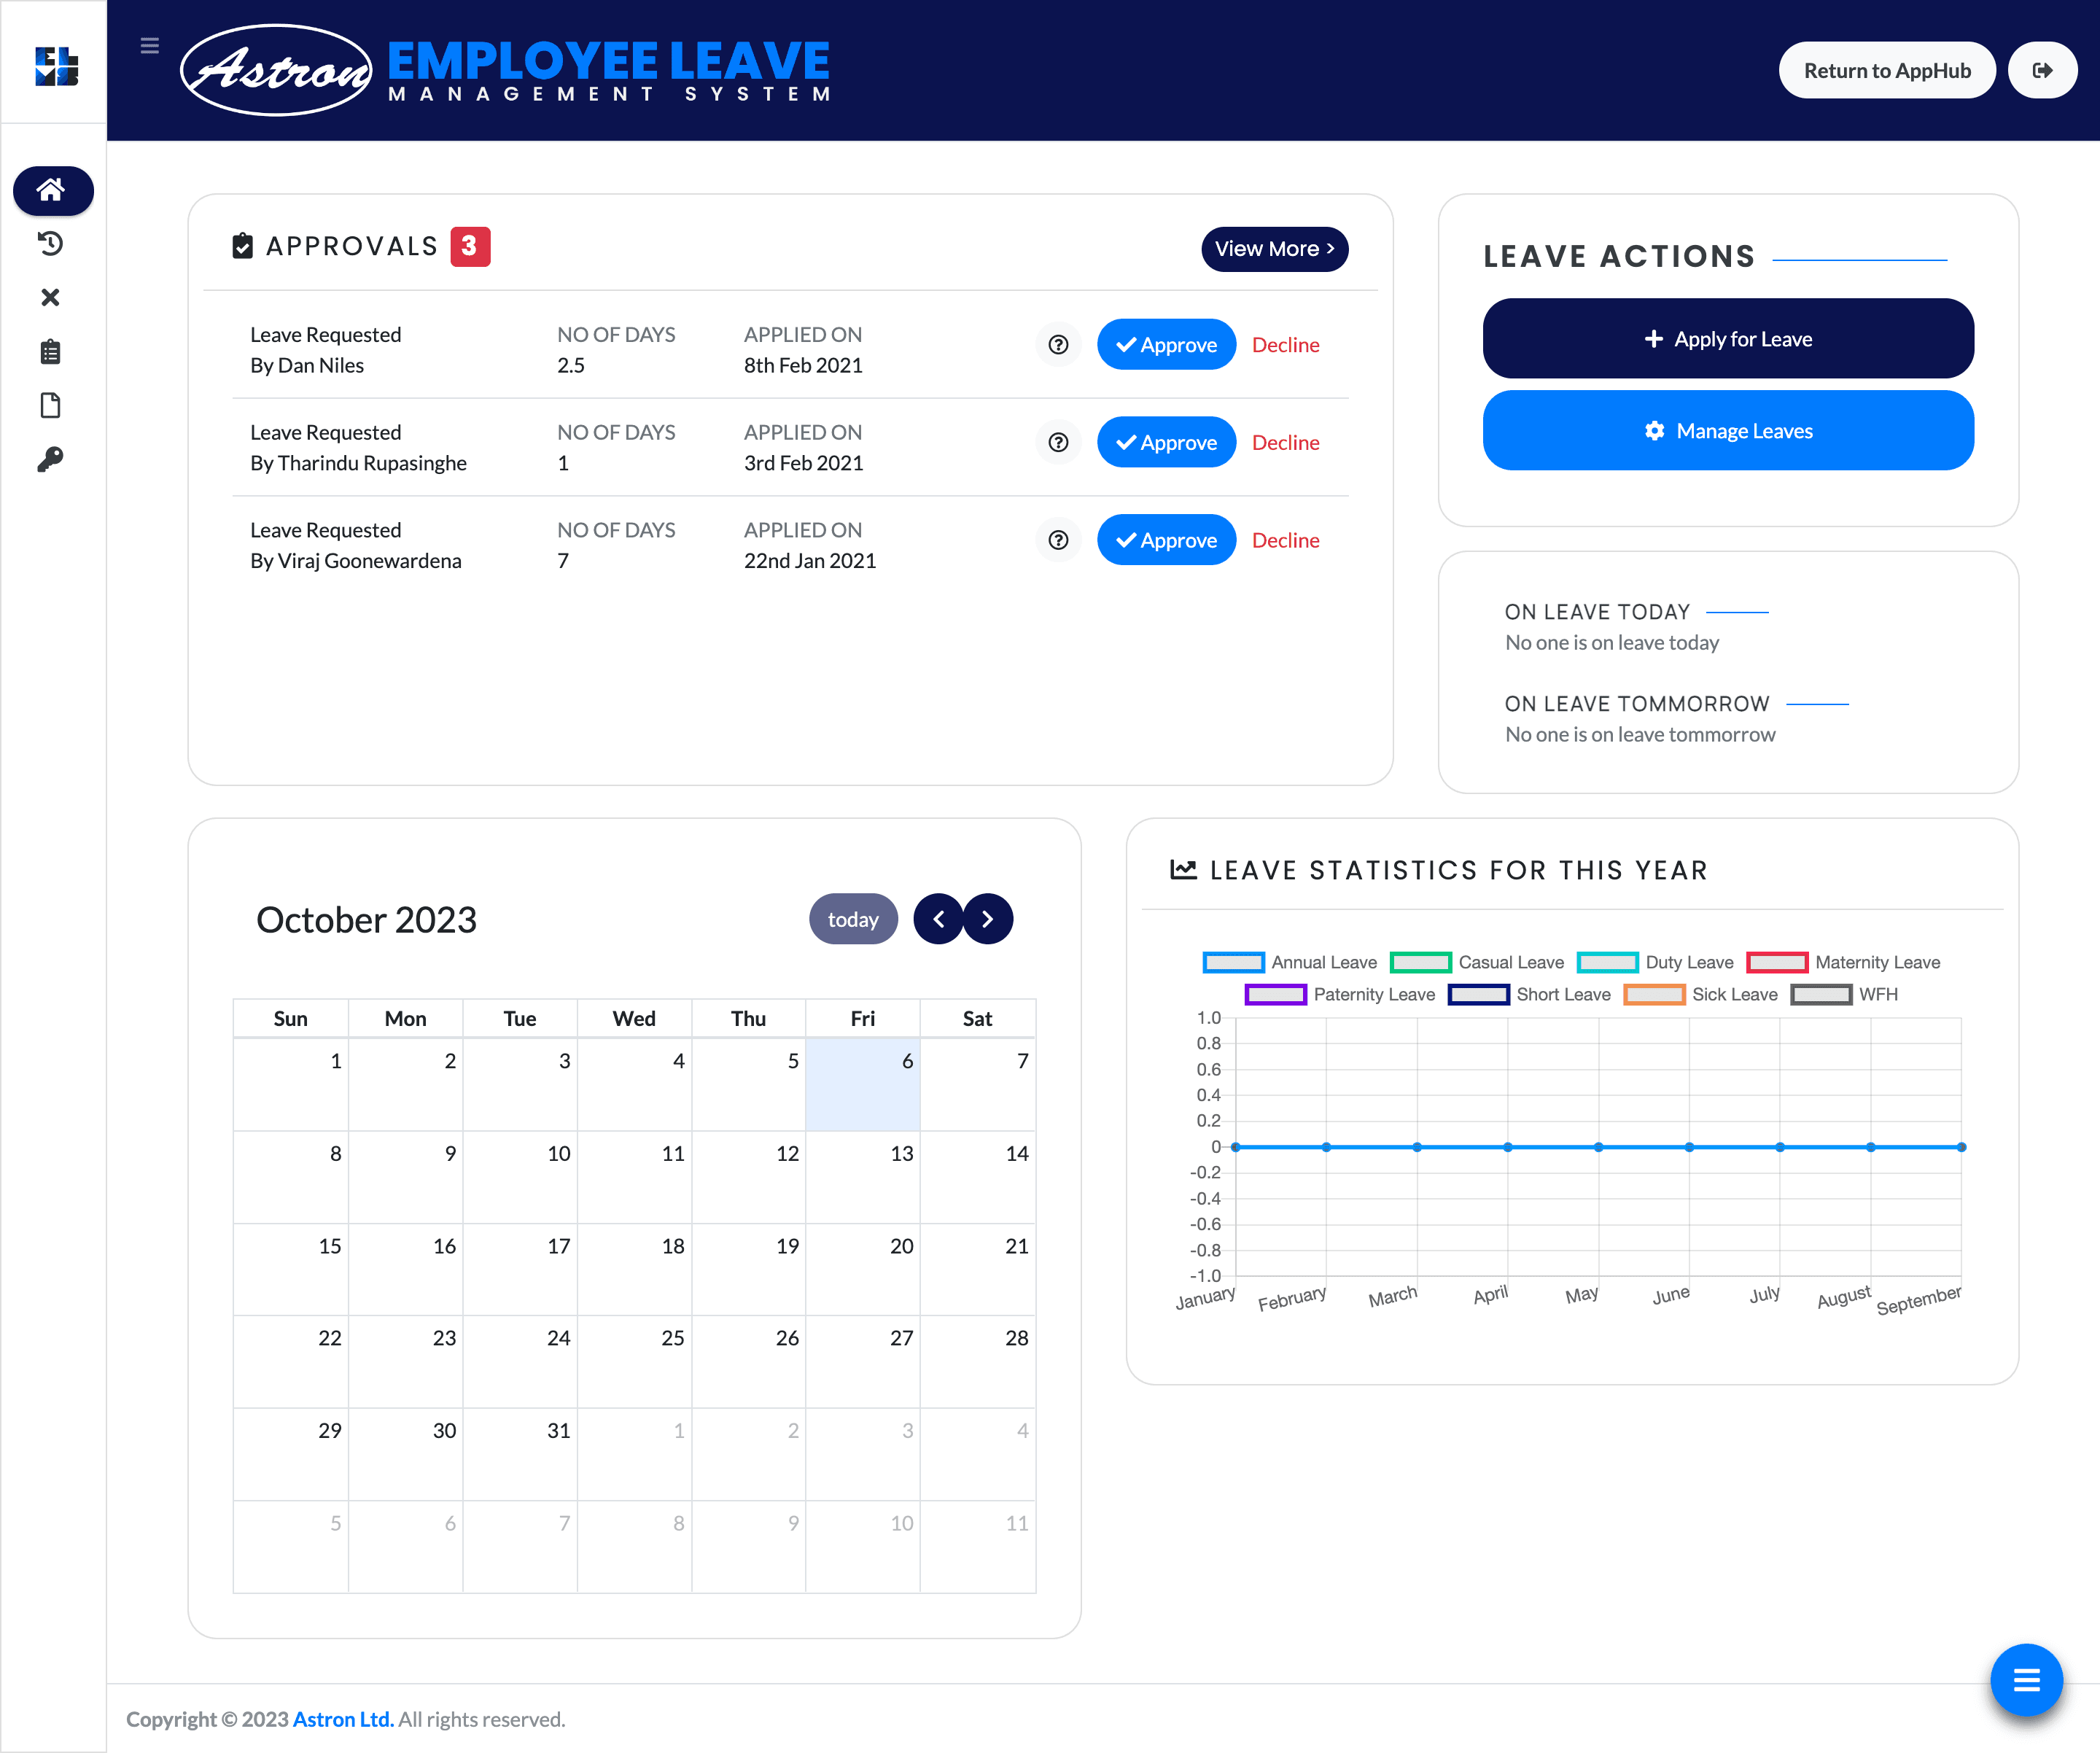Open the leave history clock icon
The width and height of the screenshot is (2100, 1753).
tap(50, 244)
